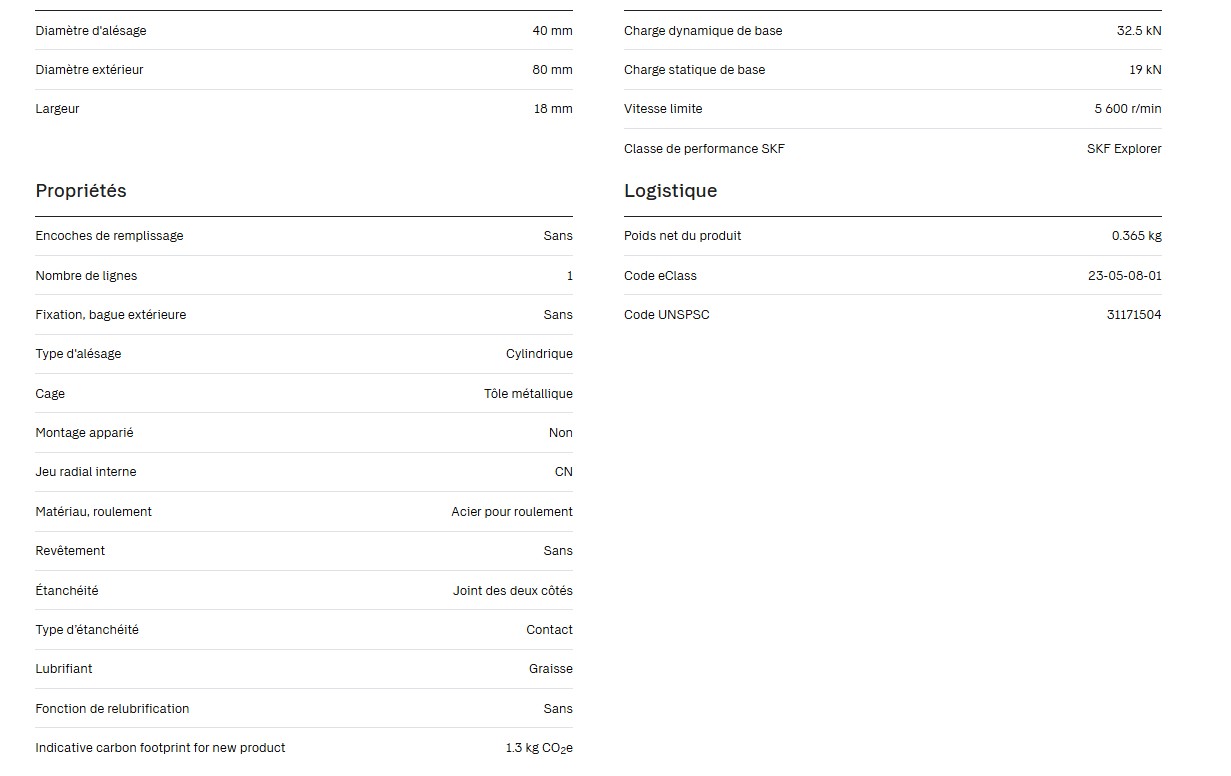Click the Cylindrique bore type value

(x=539, y=354)
